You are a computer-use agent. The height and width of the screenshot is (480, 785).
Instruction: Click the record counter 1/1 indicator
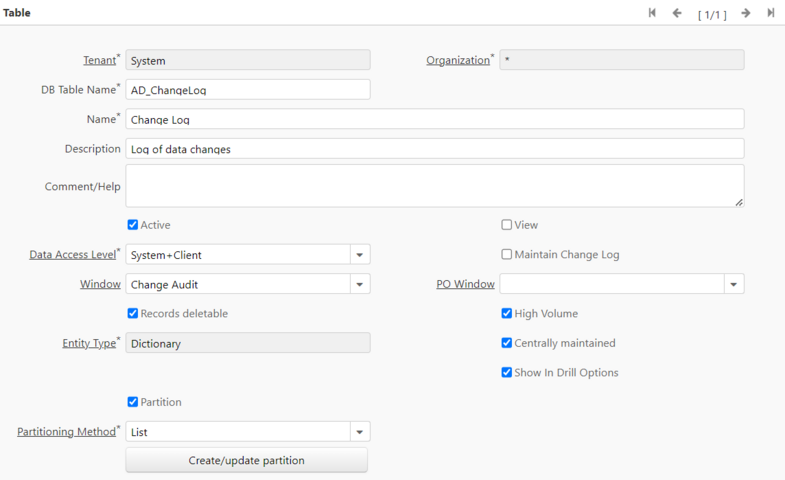(712, 14)
